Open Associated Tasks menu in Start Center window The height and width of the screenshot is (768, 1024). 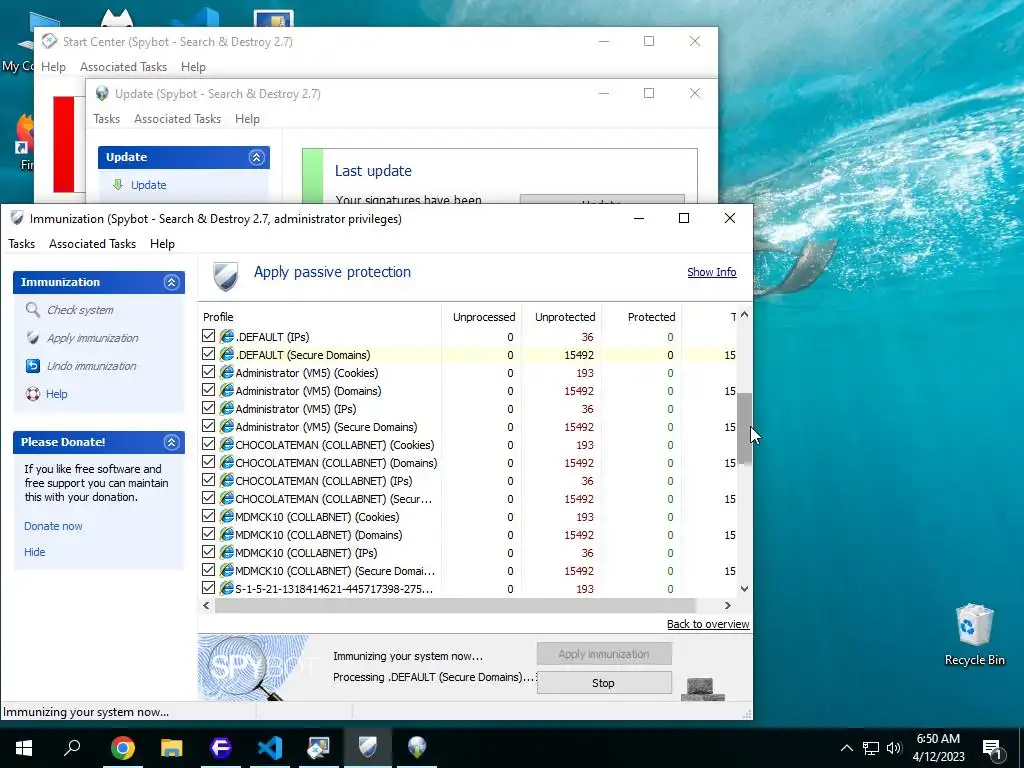tap(123, 67)
